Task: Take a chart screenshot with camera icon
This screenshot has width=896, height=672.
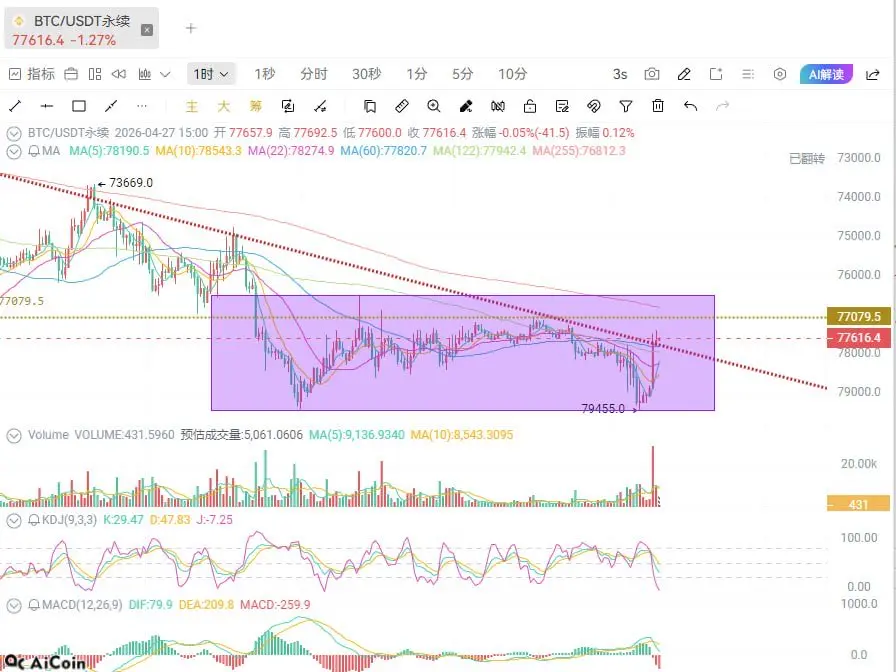Action: pos(651,74)
